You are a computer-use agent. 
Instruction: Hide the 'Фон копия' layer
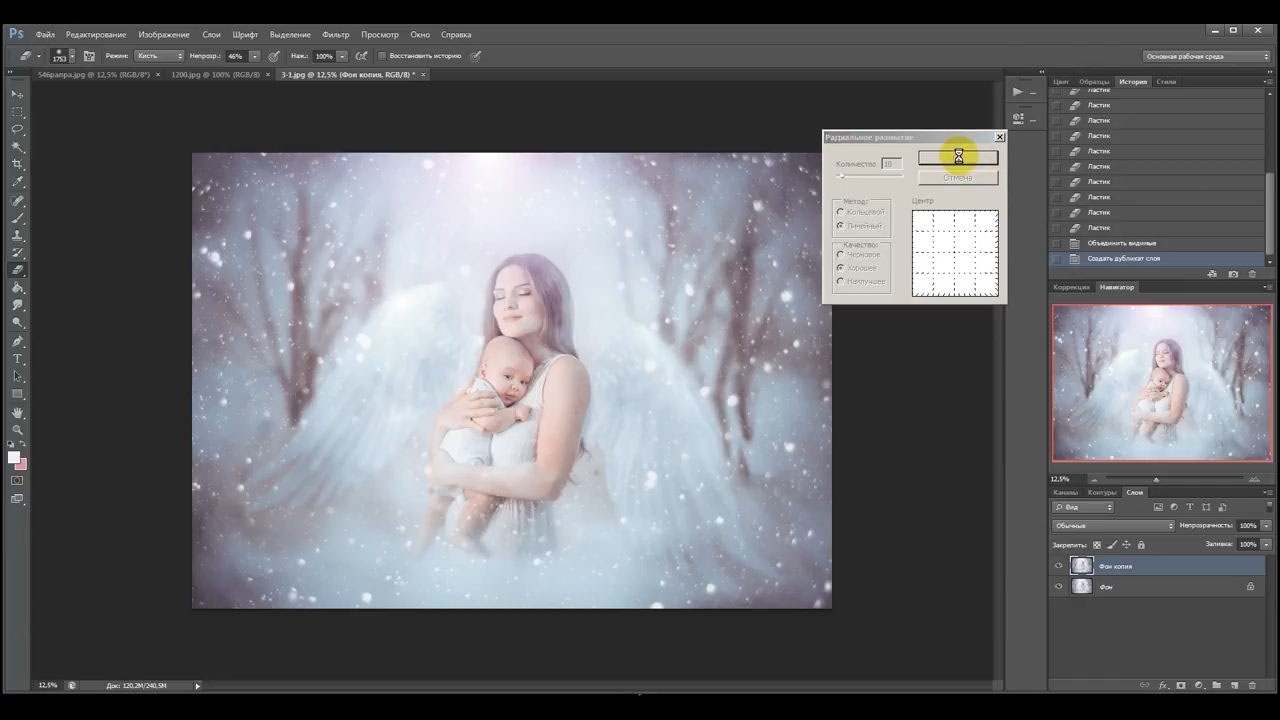[x=1059, y=566]
